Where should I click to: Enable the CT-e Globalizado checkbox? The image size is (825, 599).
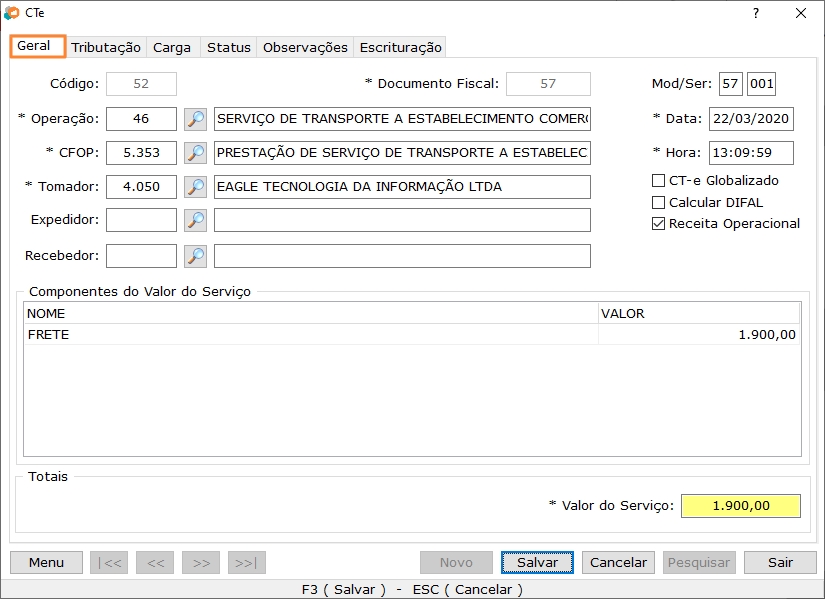coord(657,181)
